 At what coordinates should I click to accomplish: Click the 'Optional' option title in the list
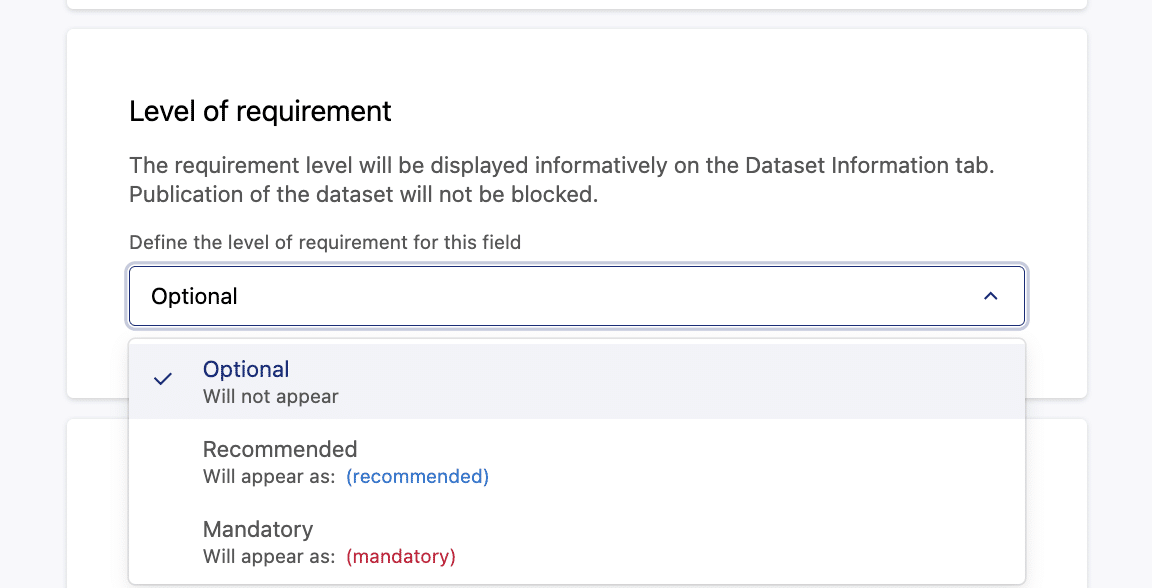(x=246, y=369)
